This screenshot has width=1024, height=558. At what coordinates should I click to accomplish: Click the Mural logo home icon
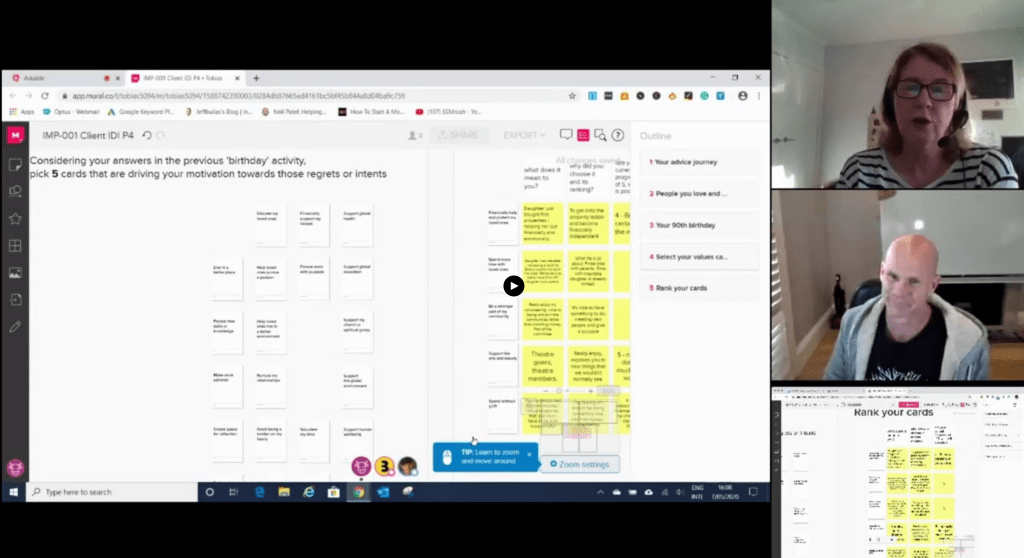click(x=15, y=135)
